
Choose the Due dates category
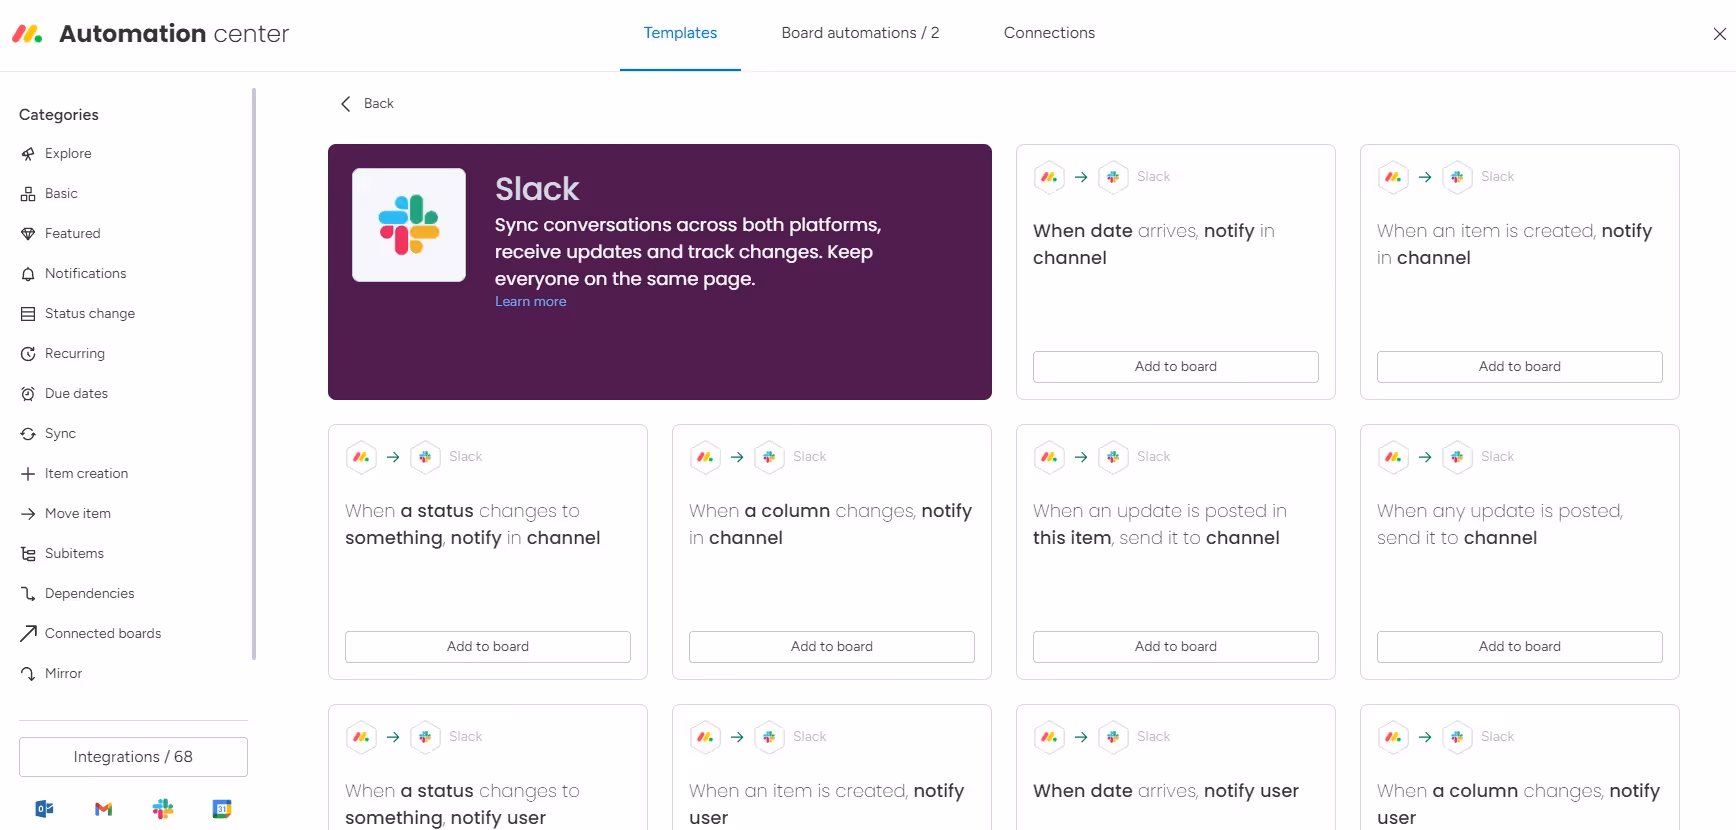click(76, 394)
